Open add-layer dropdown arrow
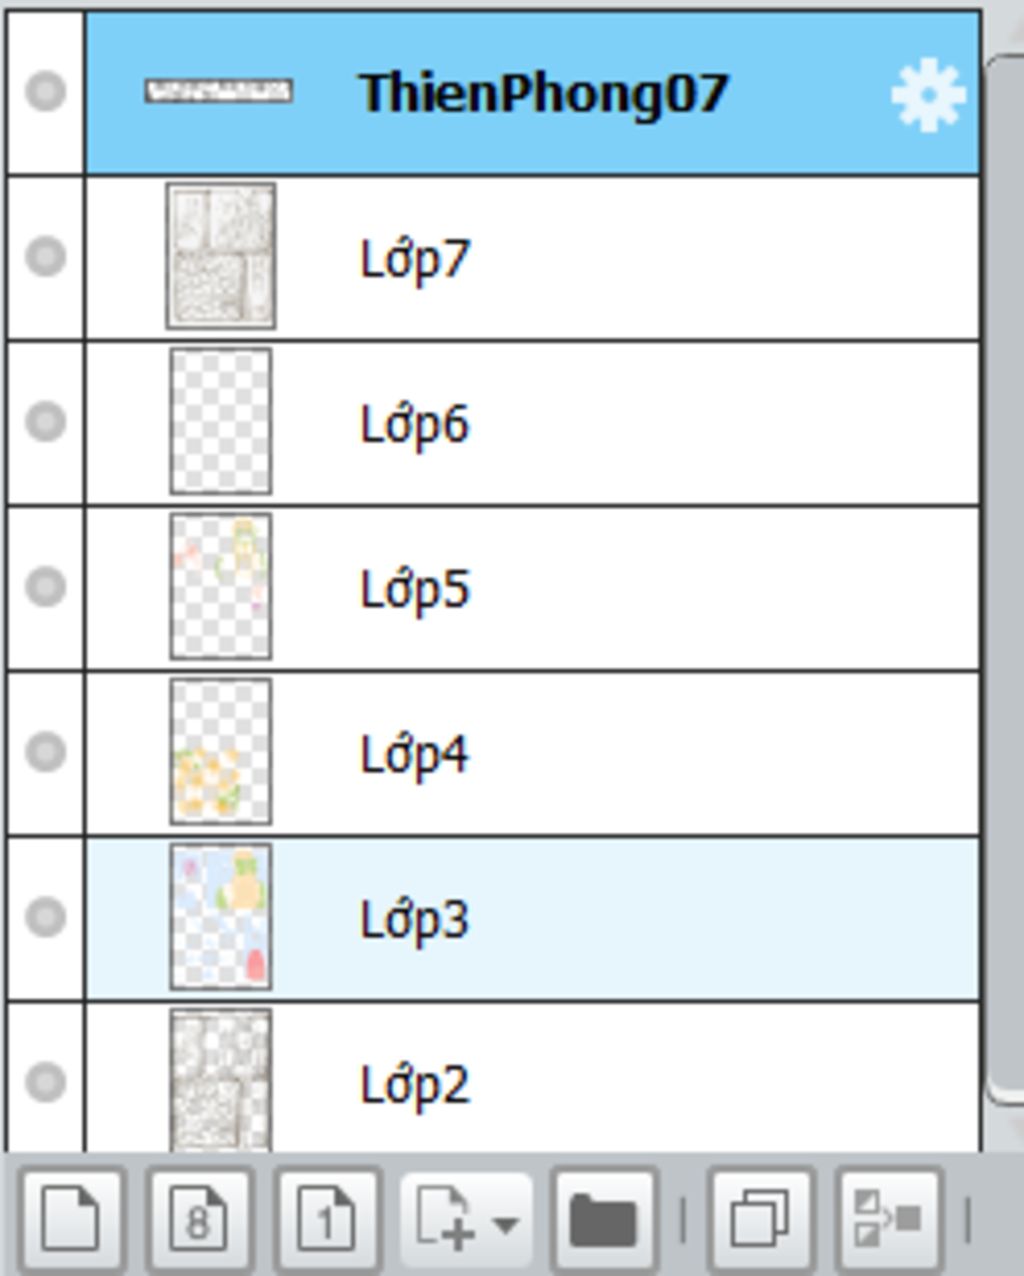The width and height of the screenshot is (1024, 1276). coord(506,1224)
